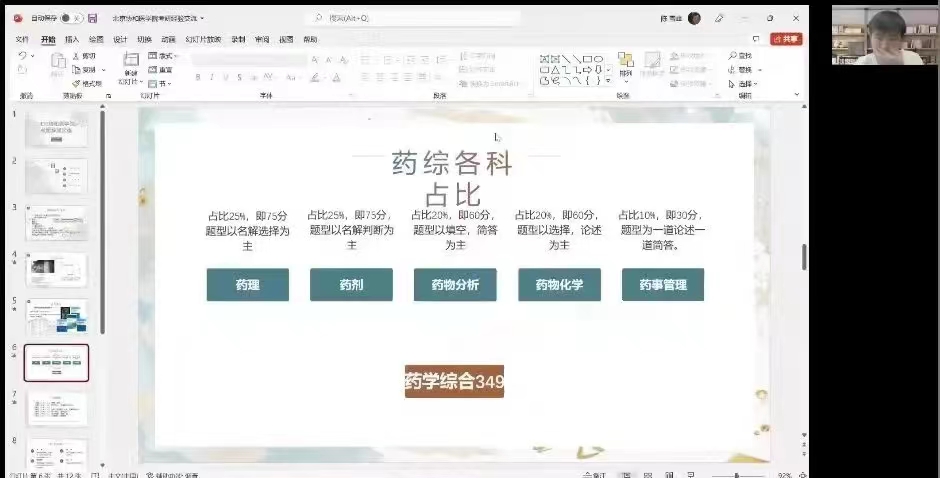Screen dimensions: 940x478
Task: Click the 新建幻灯片 new slide icon
Action: [130, 61]
